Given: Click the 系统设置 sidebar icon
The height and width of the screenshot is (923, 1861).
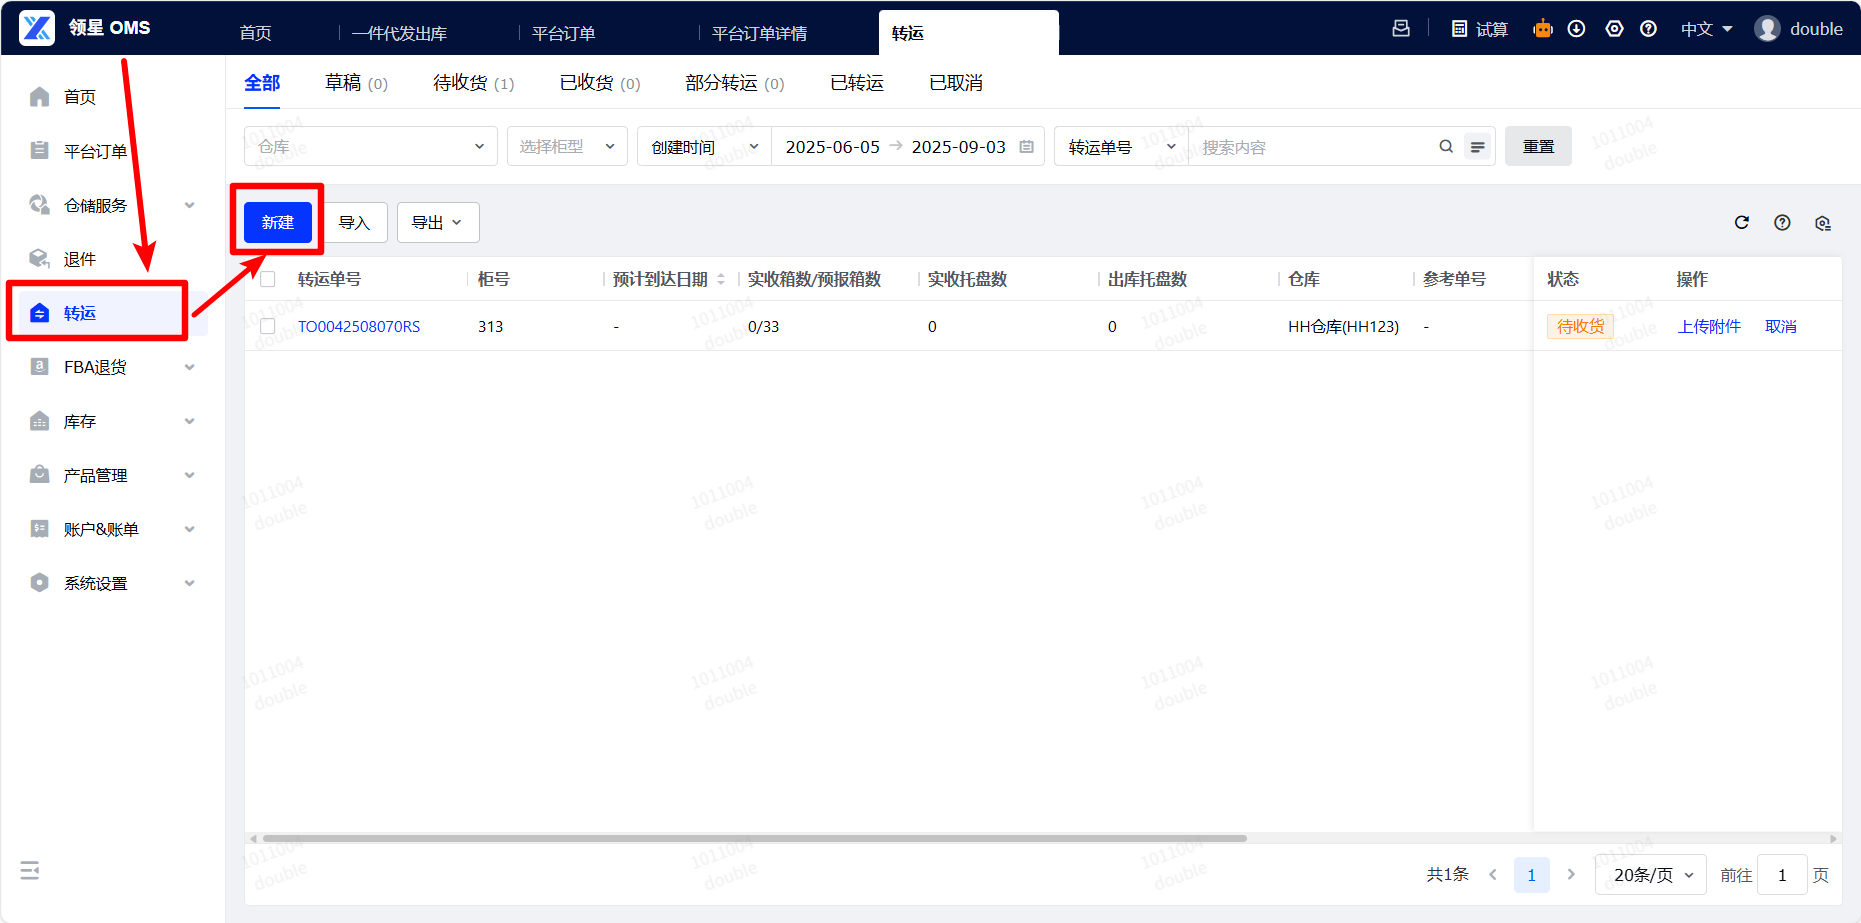Looking at the screenshot, I should [40, 583].
